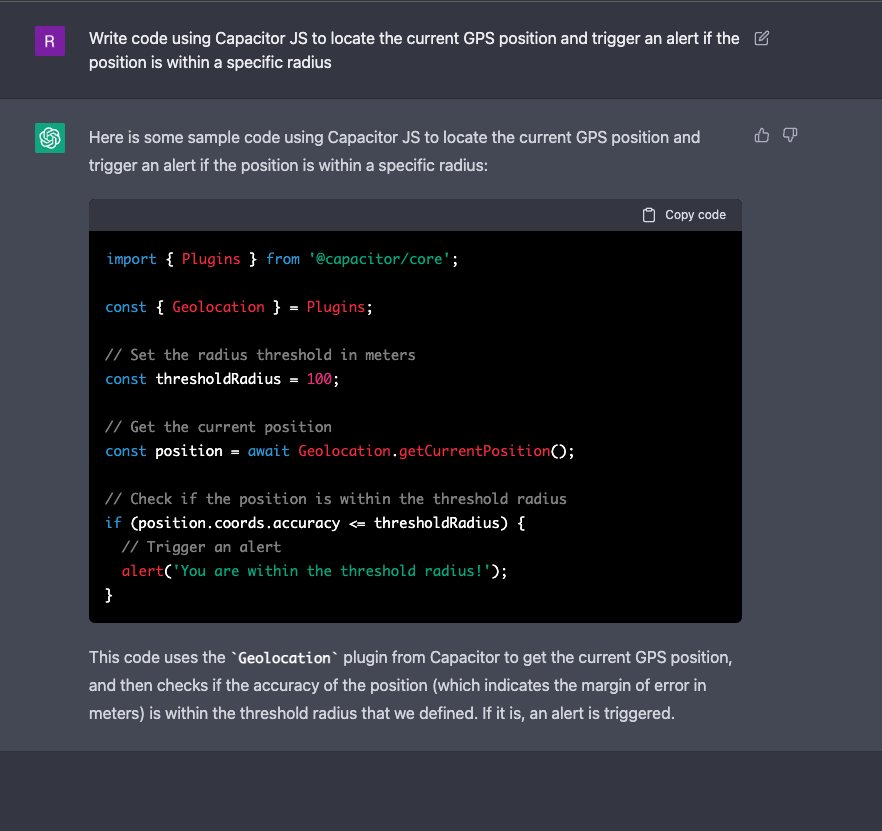Give the response a thumbs up
Image resolution: width=882 pixels, height=831 pixels.
click(762, 135)
